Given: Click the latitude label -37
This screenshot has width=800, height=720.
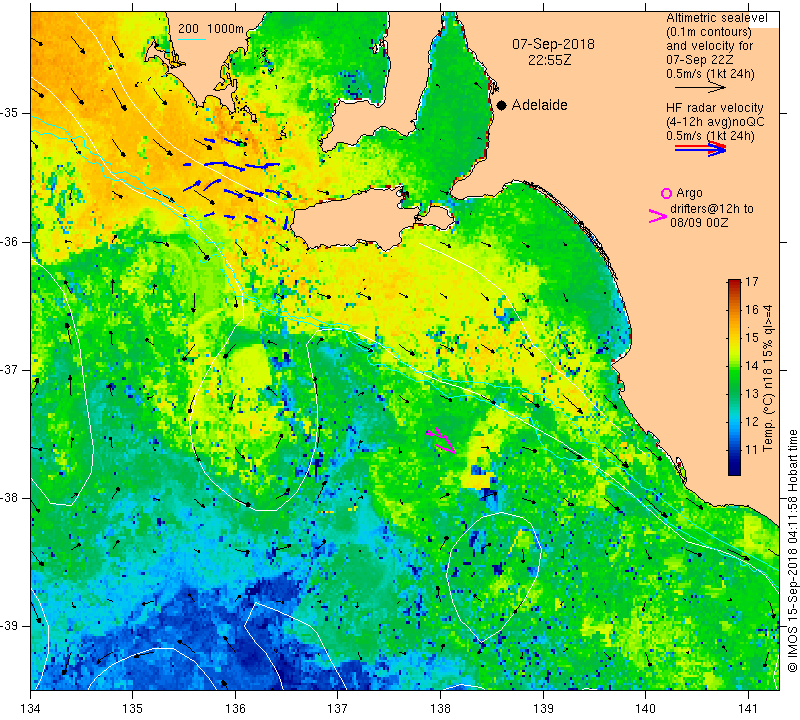Looking at the screenshot, I should pyautogui.click(x=10, y=369).
